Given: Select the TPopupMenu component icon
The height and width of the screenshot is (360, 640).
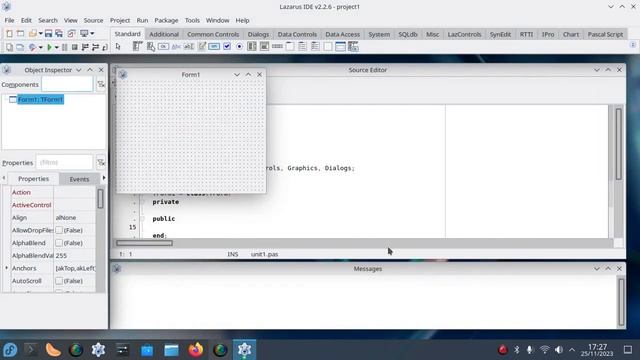Looking at the screenshot, I should pos(151,47).
